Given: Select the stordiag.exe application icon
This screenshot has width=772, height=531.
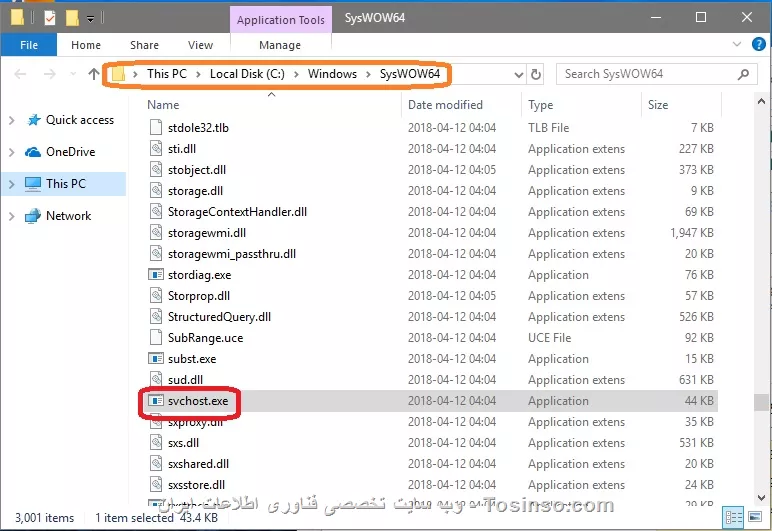Looking at the screenshot, I should pyautogui.click(x=156, y=275).
